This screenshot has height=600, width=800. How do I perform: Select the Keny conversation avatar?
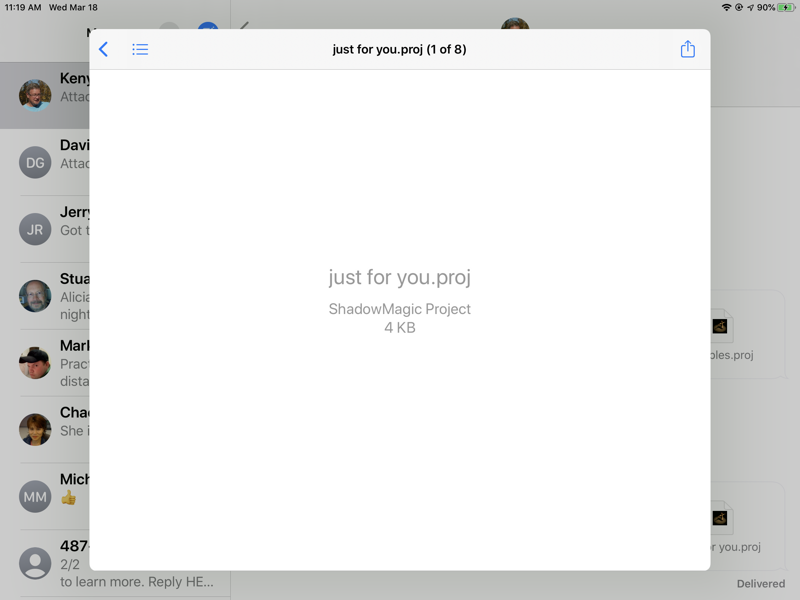coord(35,95)
